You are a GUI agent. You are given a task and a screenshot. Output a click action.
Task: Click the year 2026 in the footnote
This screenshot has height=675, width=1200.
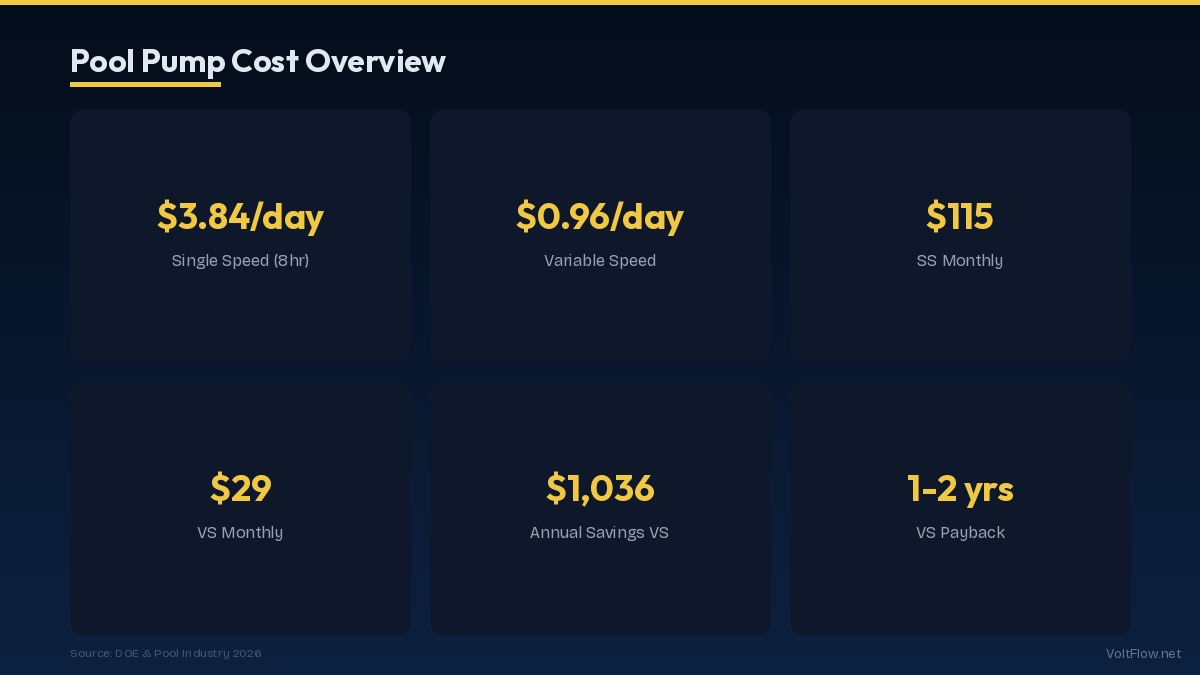tap(246, 654)
